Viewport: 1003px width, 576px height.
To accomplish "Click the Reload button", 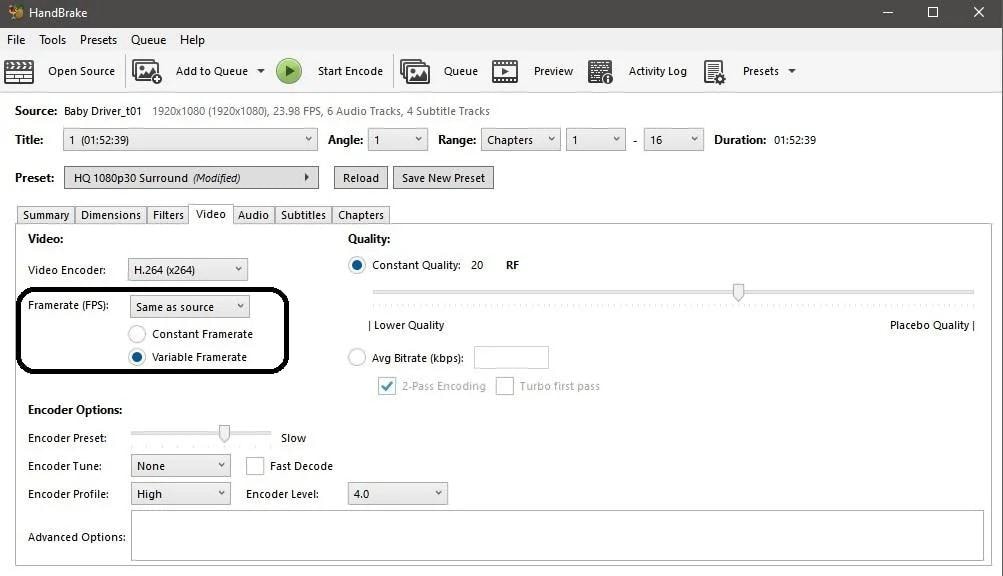I will (x=361, y=178).
